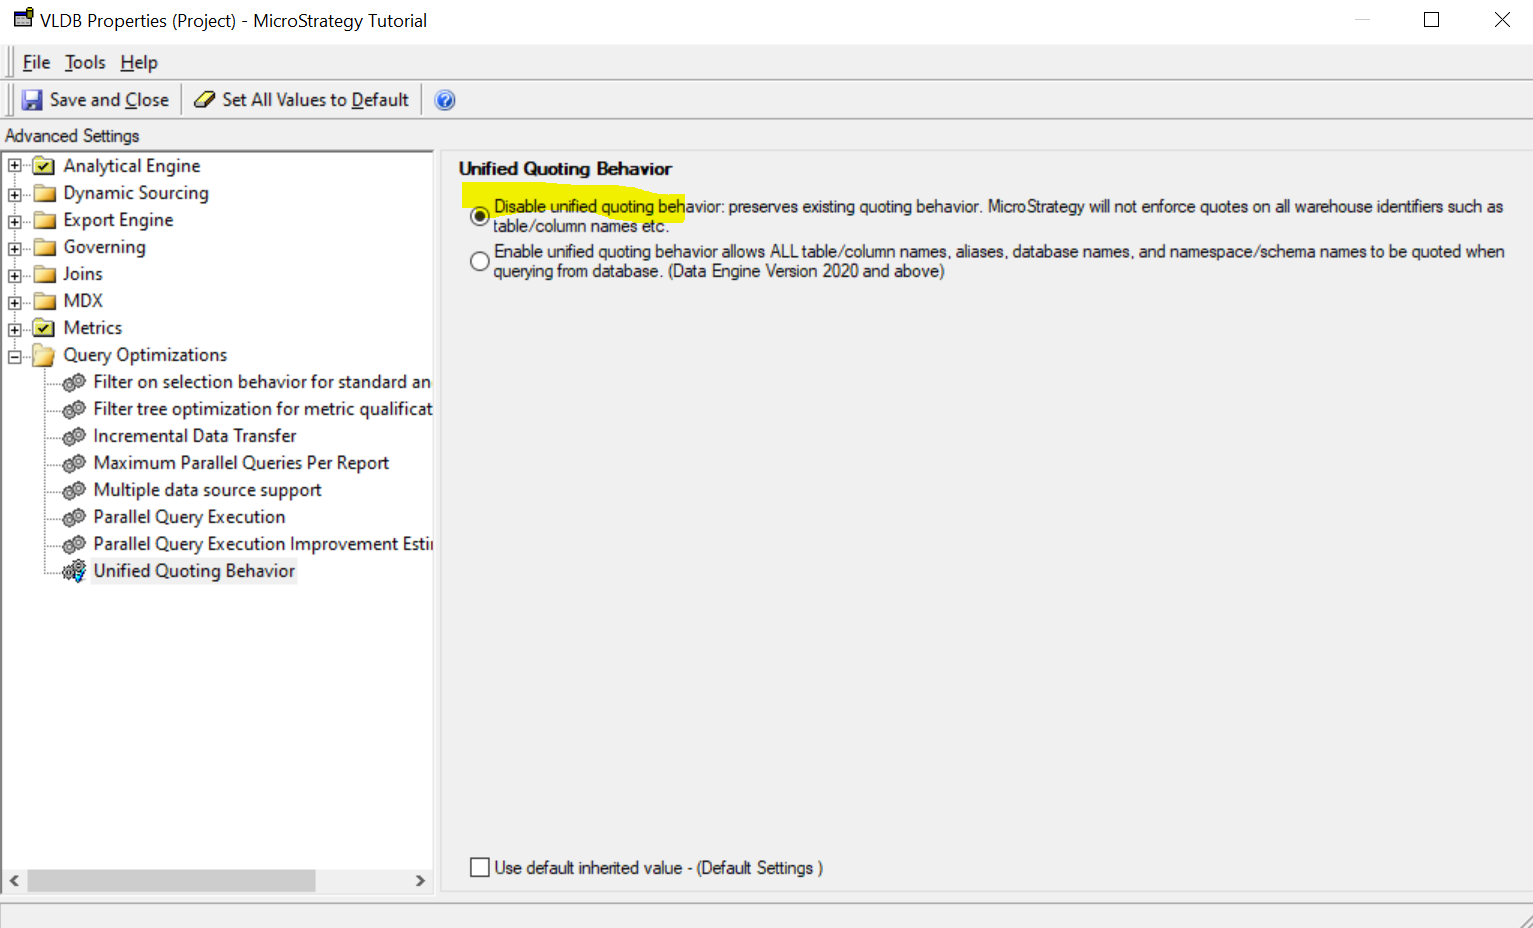Image resolution: width=1533 pixels, height=928 pixels.
Task: Click the Save and Close button
Action: (96, 99)
